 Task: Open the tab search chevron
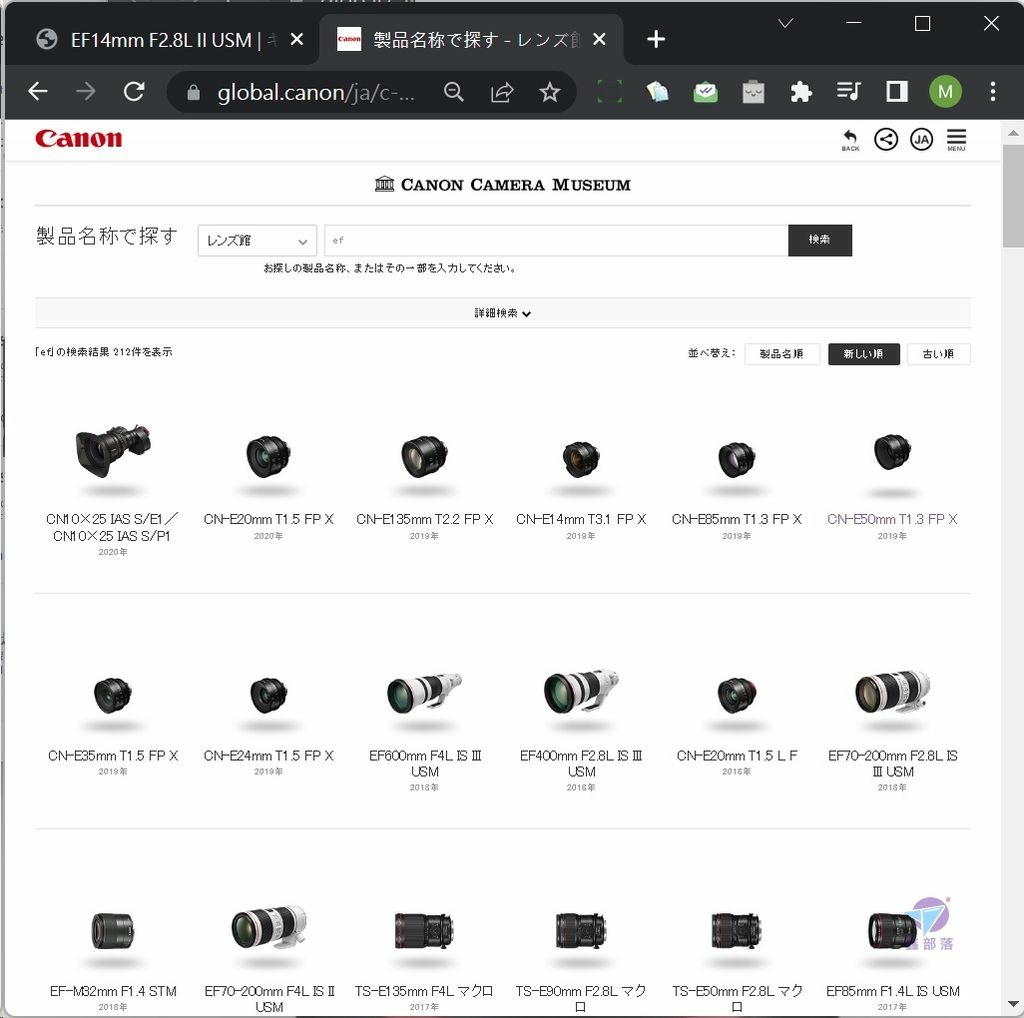click(x=786, y=24)
